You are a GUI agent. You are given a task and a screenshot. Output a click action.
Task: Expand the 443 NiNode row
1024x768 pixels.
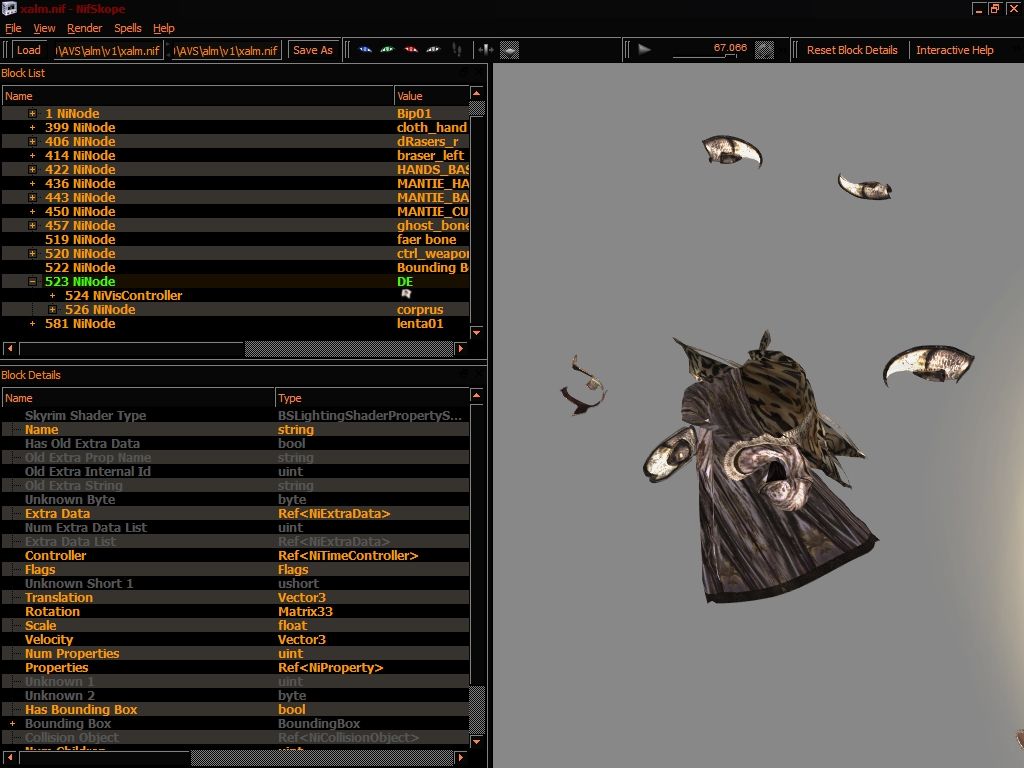[x=32, y=198]
